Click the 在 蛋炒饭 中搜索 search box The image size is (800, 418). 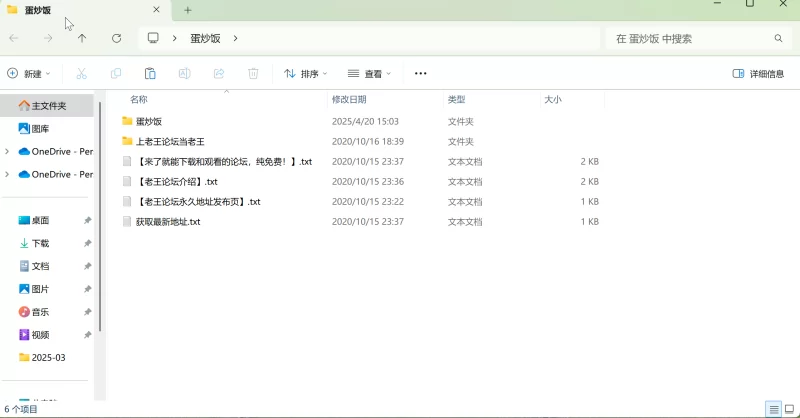(690, 38)
